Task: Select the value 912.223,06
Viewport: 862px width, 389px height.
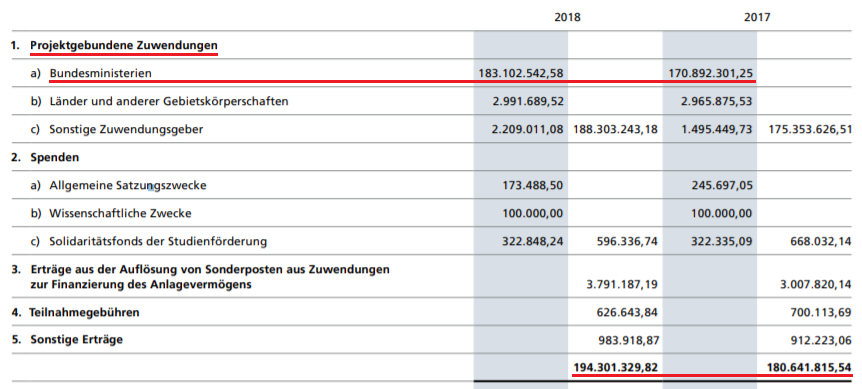Action: click(x=821, y=340)
